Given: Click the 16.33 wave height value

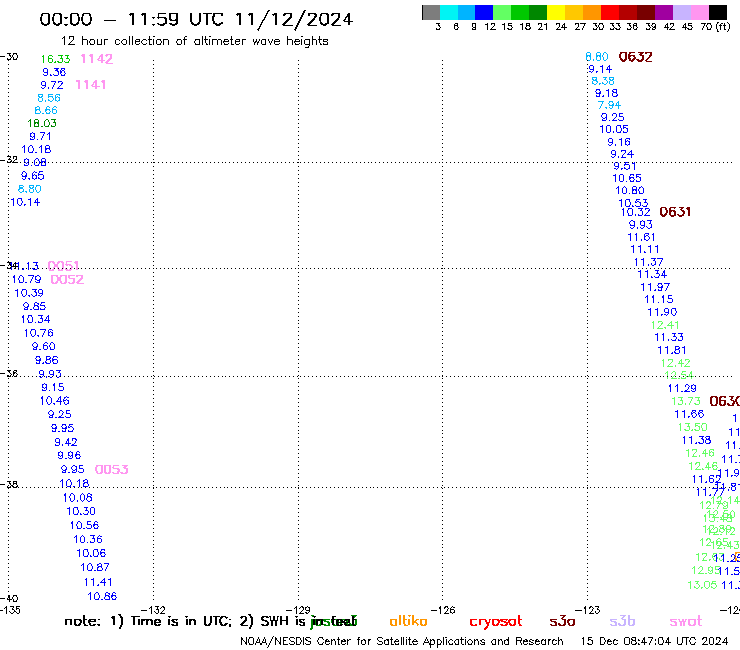Looking at the screenshot, I should (x=55, y=59).
